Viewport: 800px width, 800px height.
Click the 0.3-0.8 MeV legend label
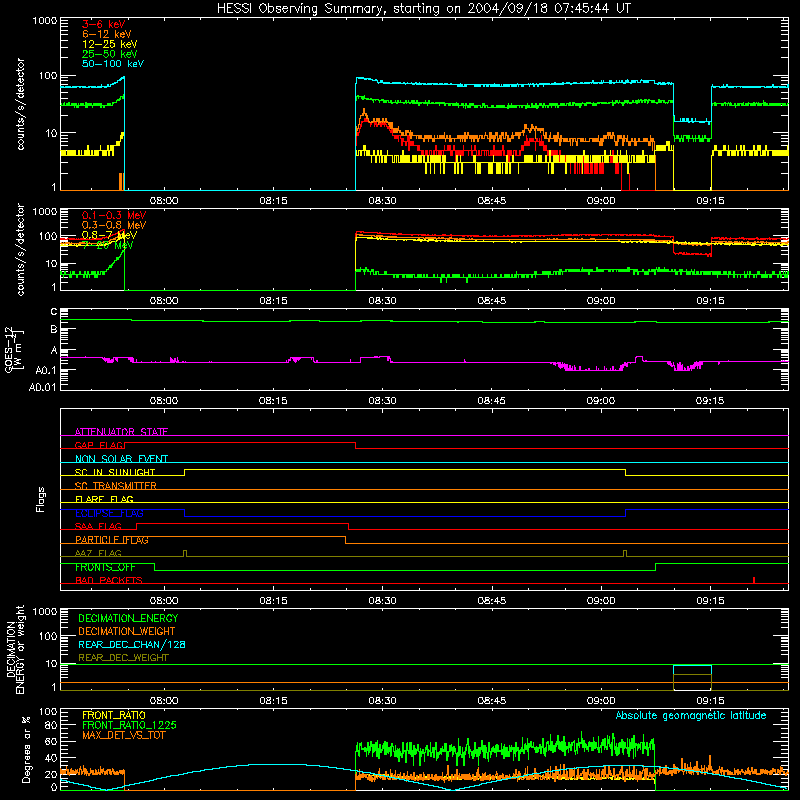tap(114, 225)
